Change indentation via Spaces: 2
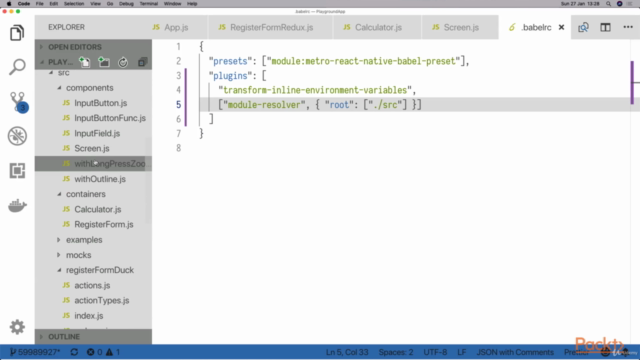 (x=396, y=352)
